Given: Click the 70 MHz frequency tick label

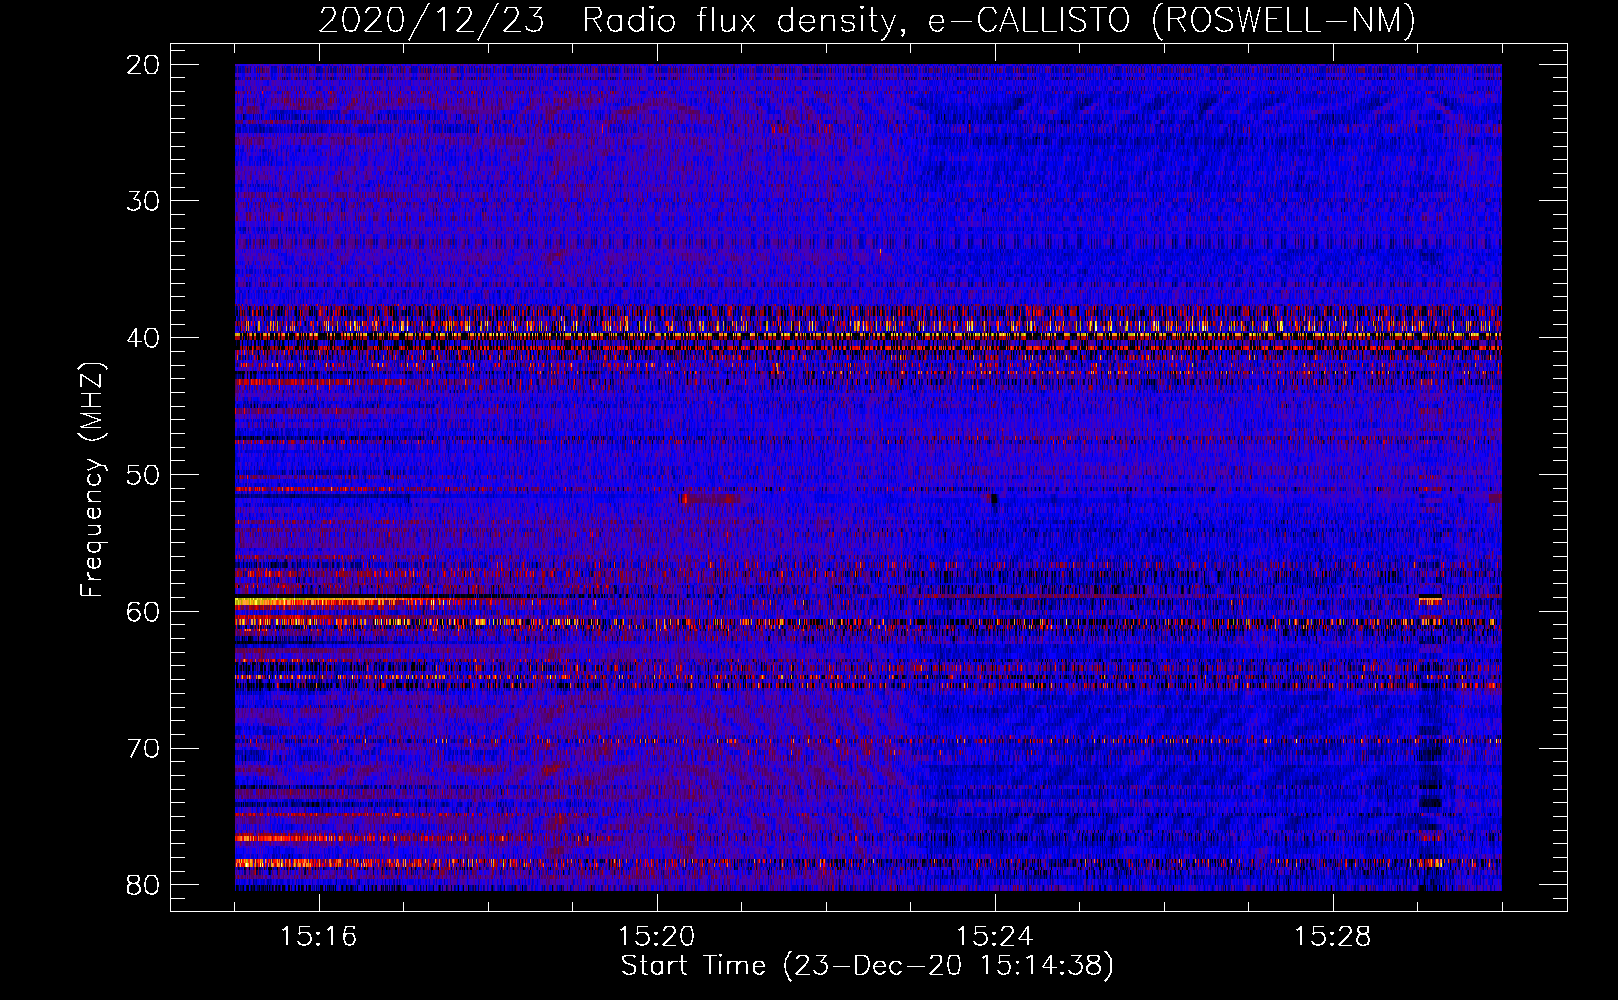Looking at the screenshot, I should coord(145,748).
